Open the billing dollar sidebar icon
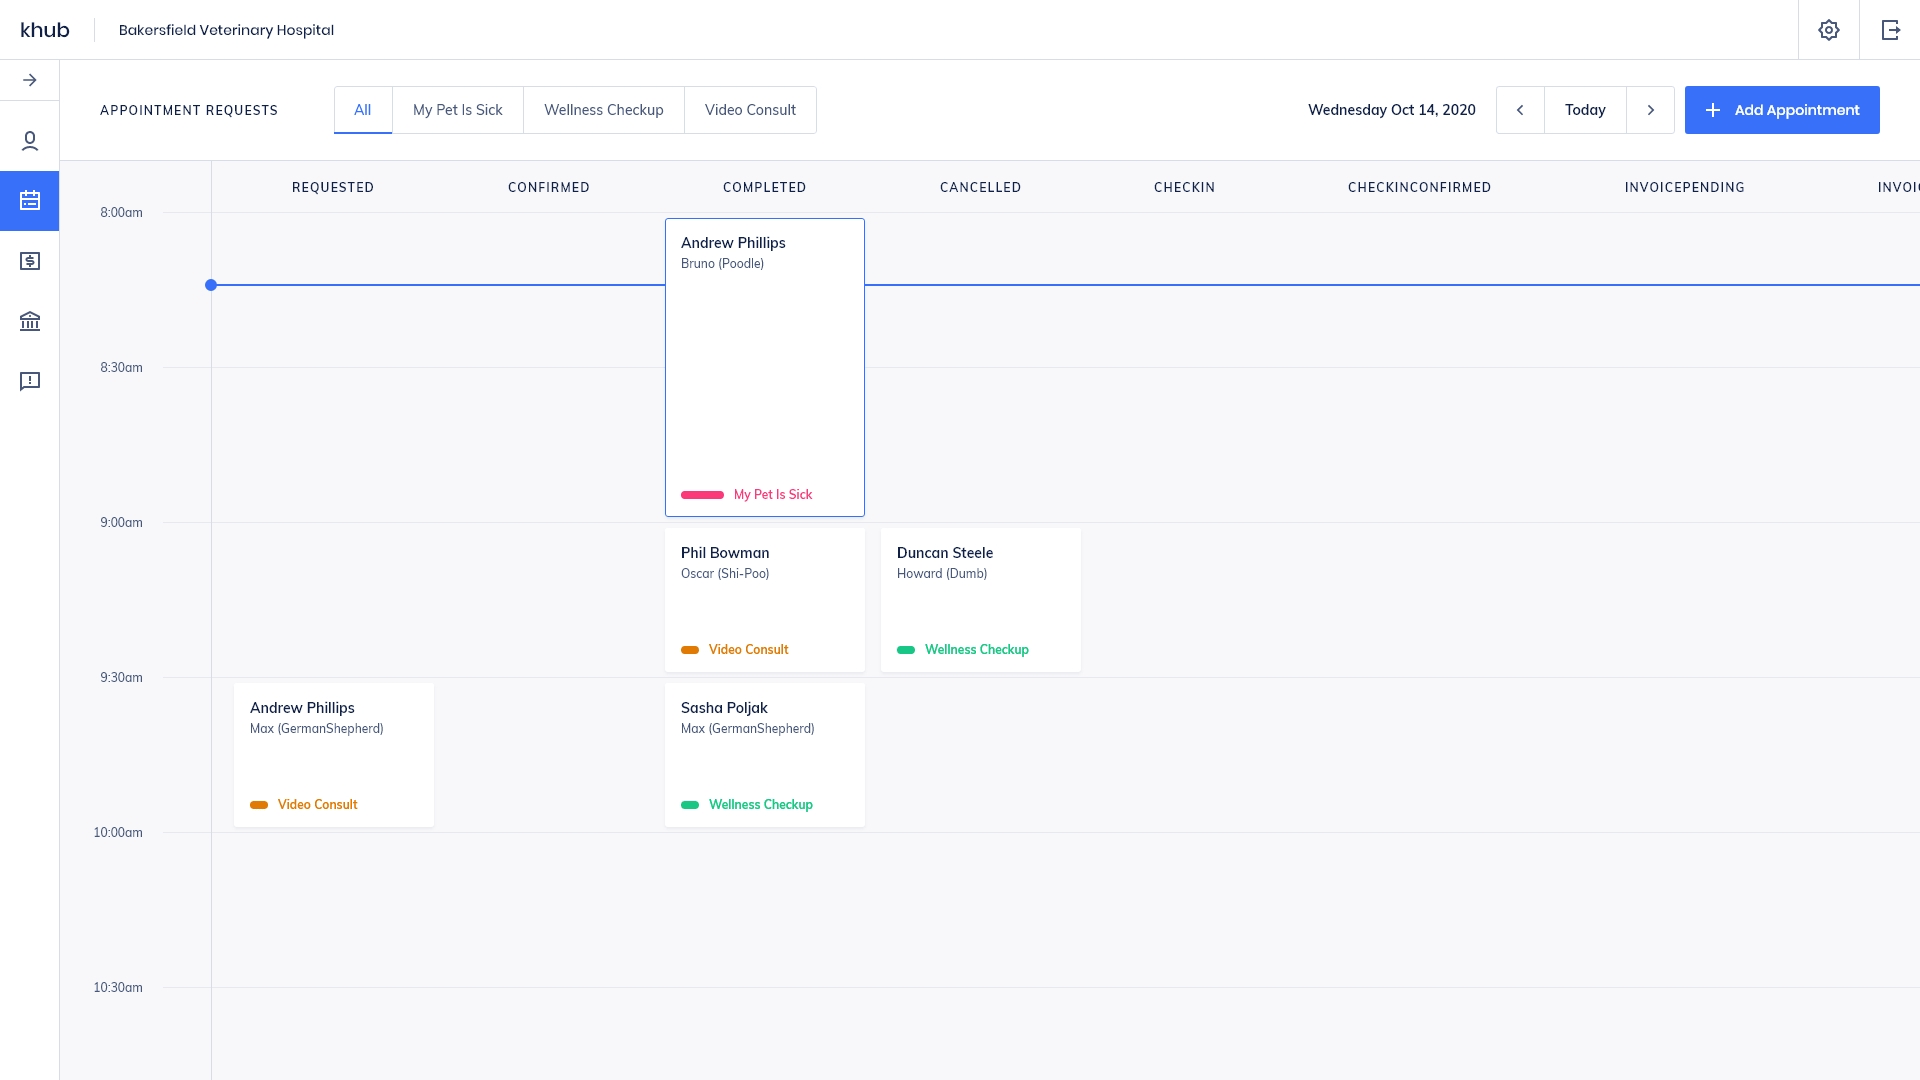1920x1080 pixels. (30, 261)
